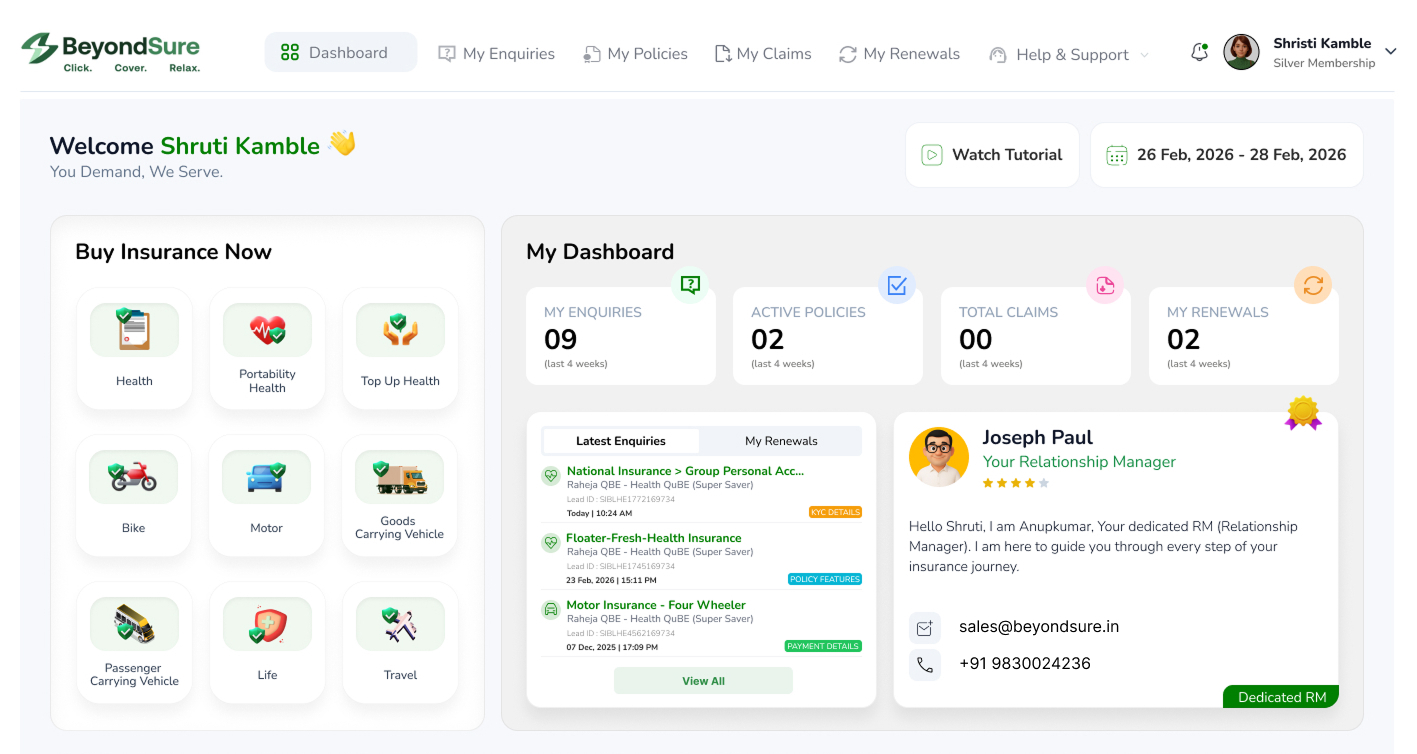The width and height of the screenshot is (1417, 754).
Task: Click the award ribbon badge icon
Action: [1303, 413]
